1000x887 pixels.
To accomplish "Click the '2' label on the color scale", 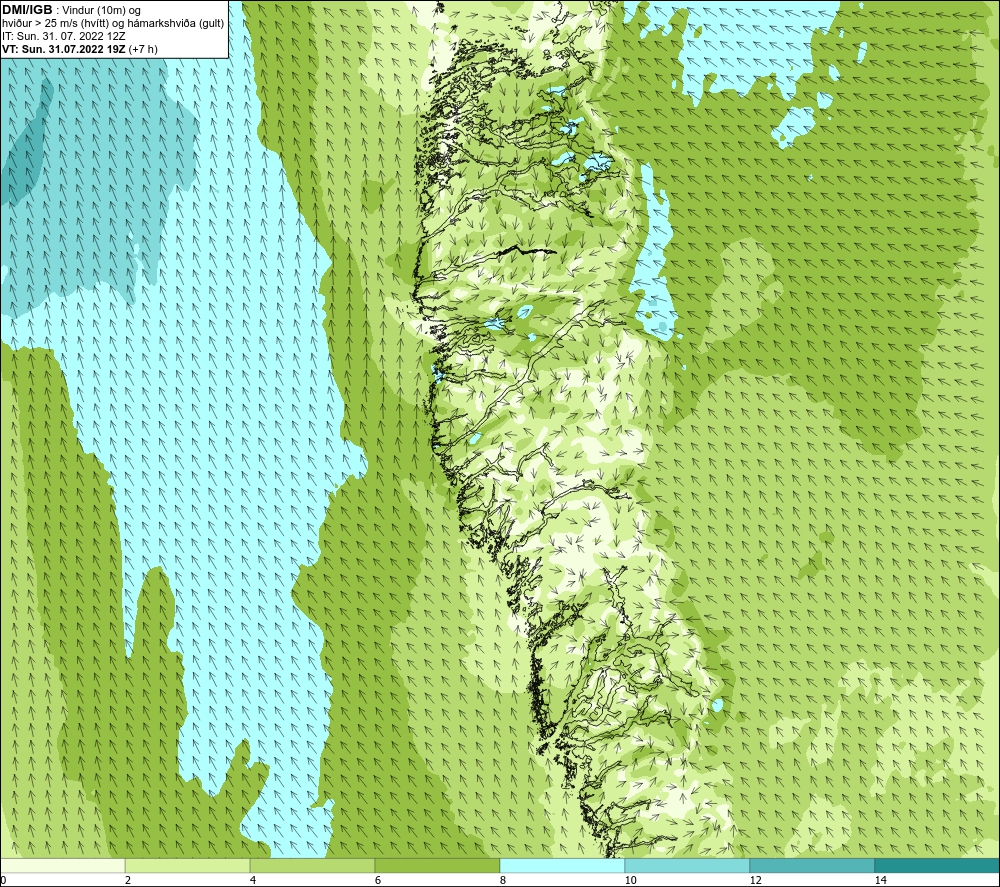I will click(128, 880).
